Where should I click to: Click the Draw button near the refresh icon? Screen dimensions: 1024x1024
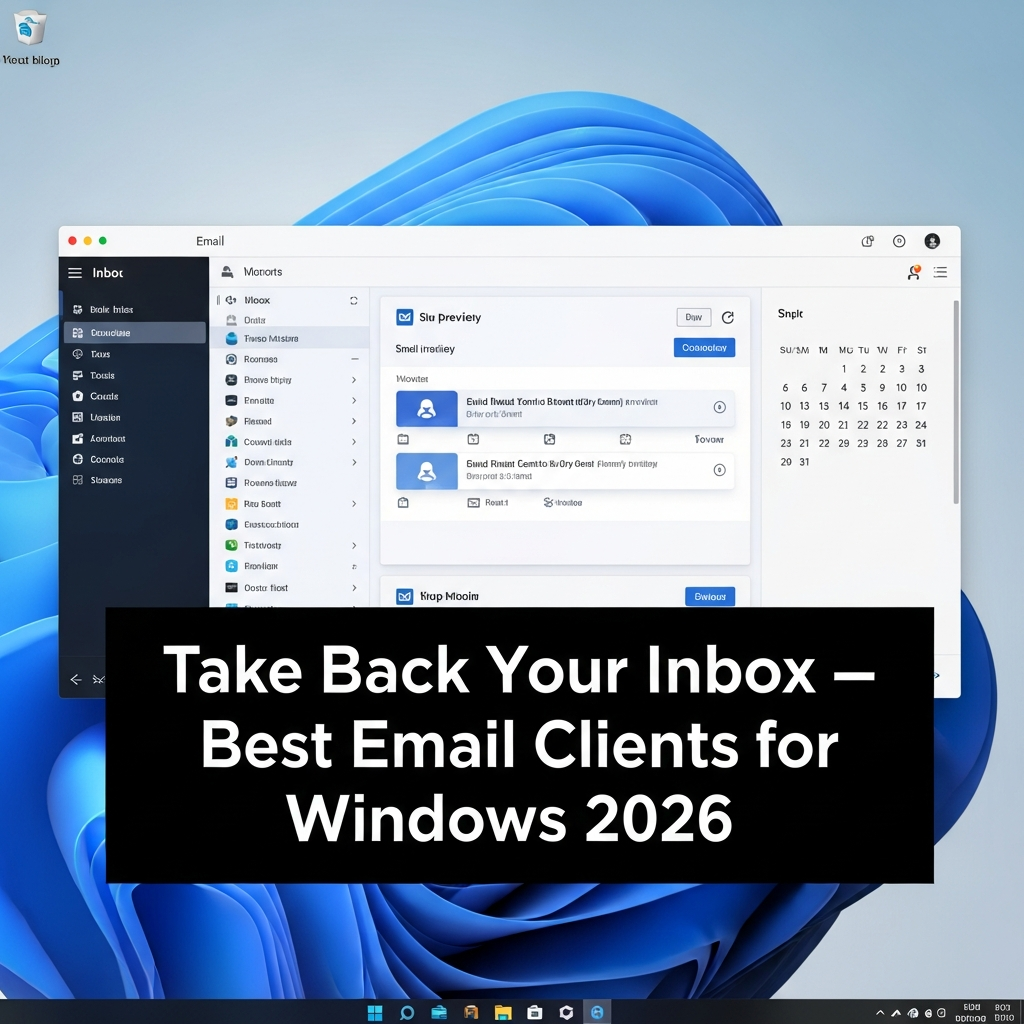tap(694, 317)
